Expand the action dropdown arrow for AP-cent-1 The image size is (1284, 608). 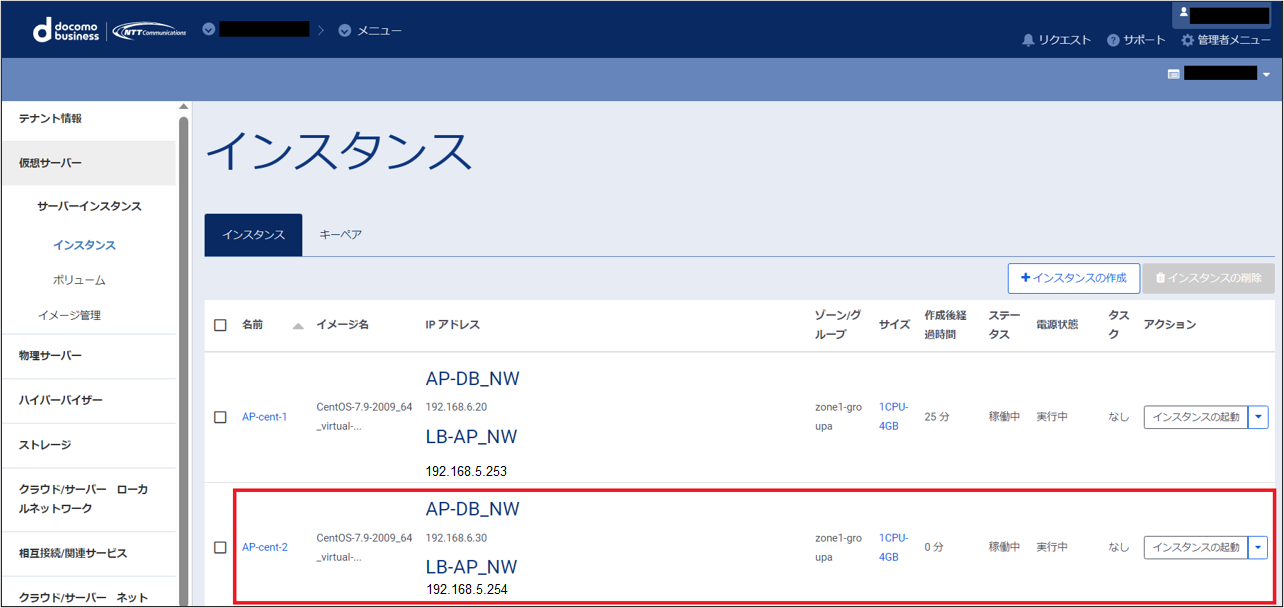tap(1258, 417)
